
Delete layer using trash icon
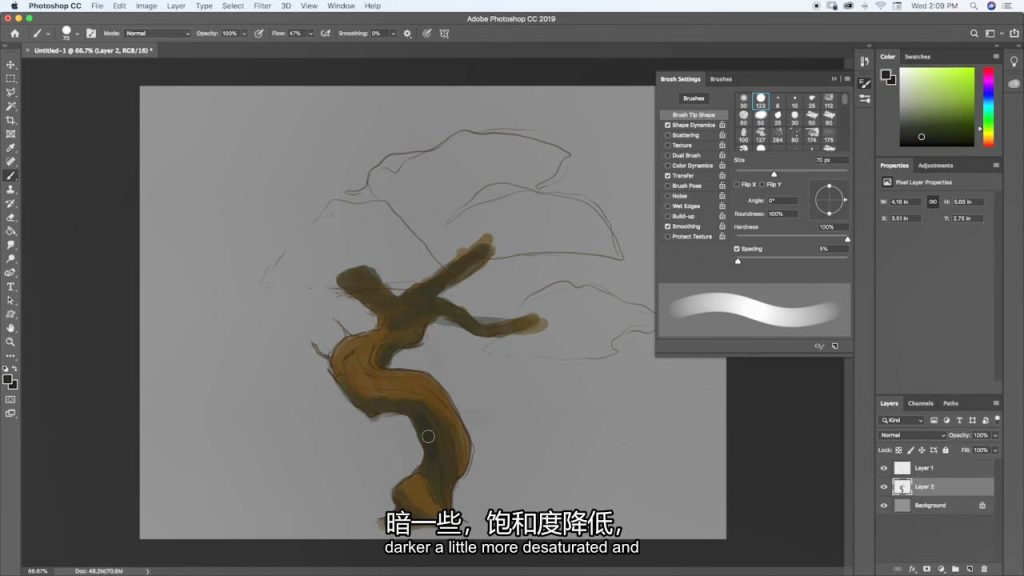989,568
